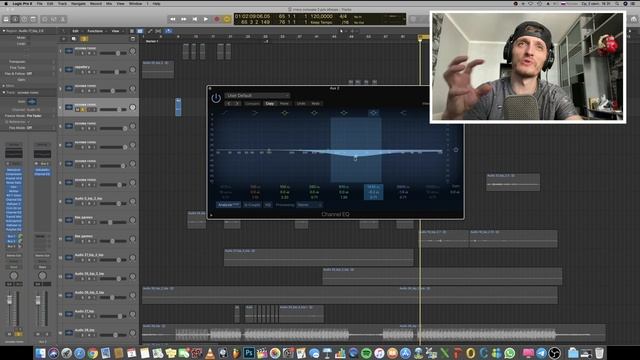Toggle the Channel EQ power button
Viewport: 640px width, 360px height.
click(x=216, y=98)
